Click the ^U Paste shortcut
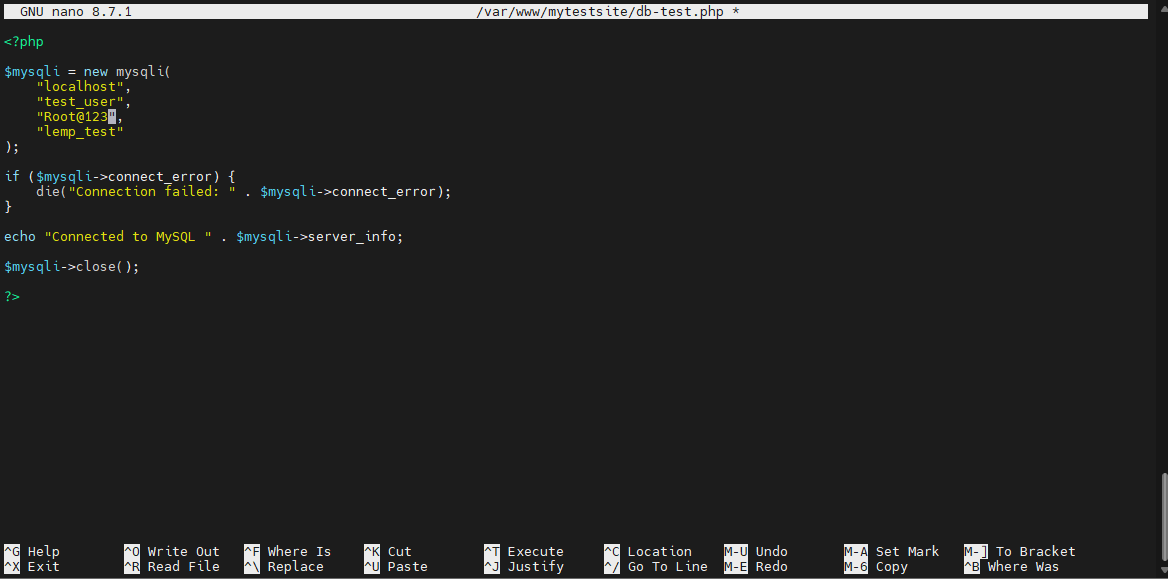The image size is (1168, 579). (x=396, y=566)
